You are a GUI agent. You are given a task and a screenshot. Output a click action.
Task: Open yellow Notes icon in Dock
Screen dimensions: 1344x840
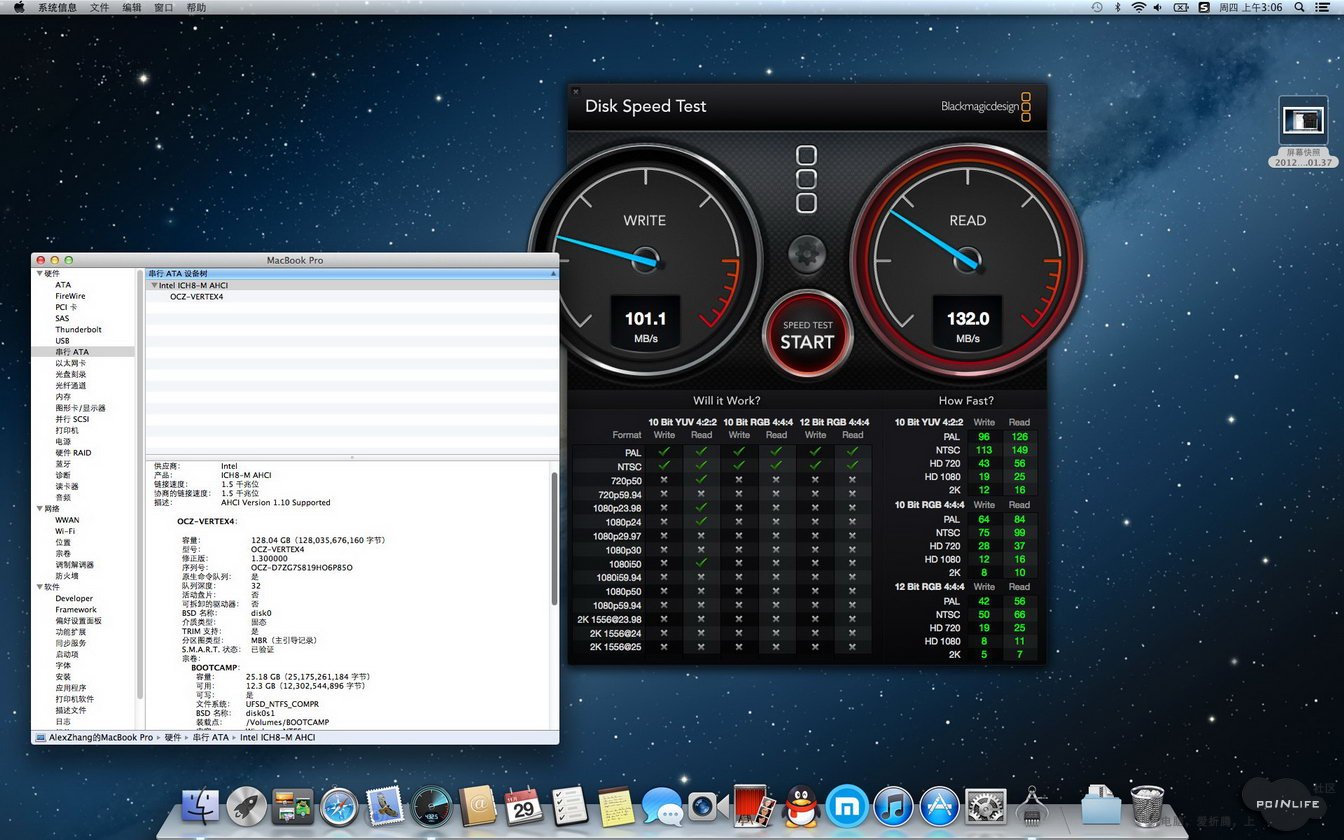[x=616, y=806]
